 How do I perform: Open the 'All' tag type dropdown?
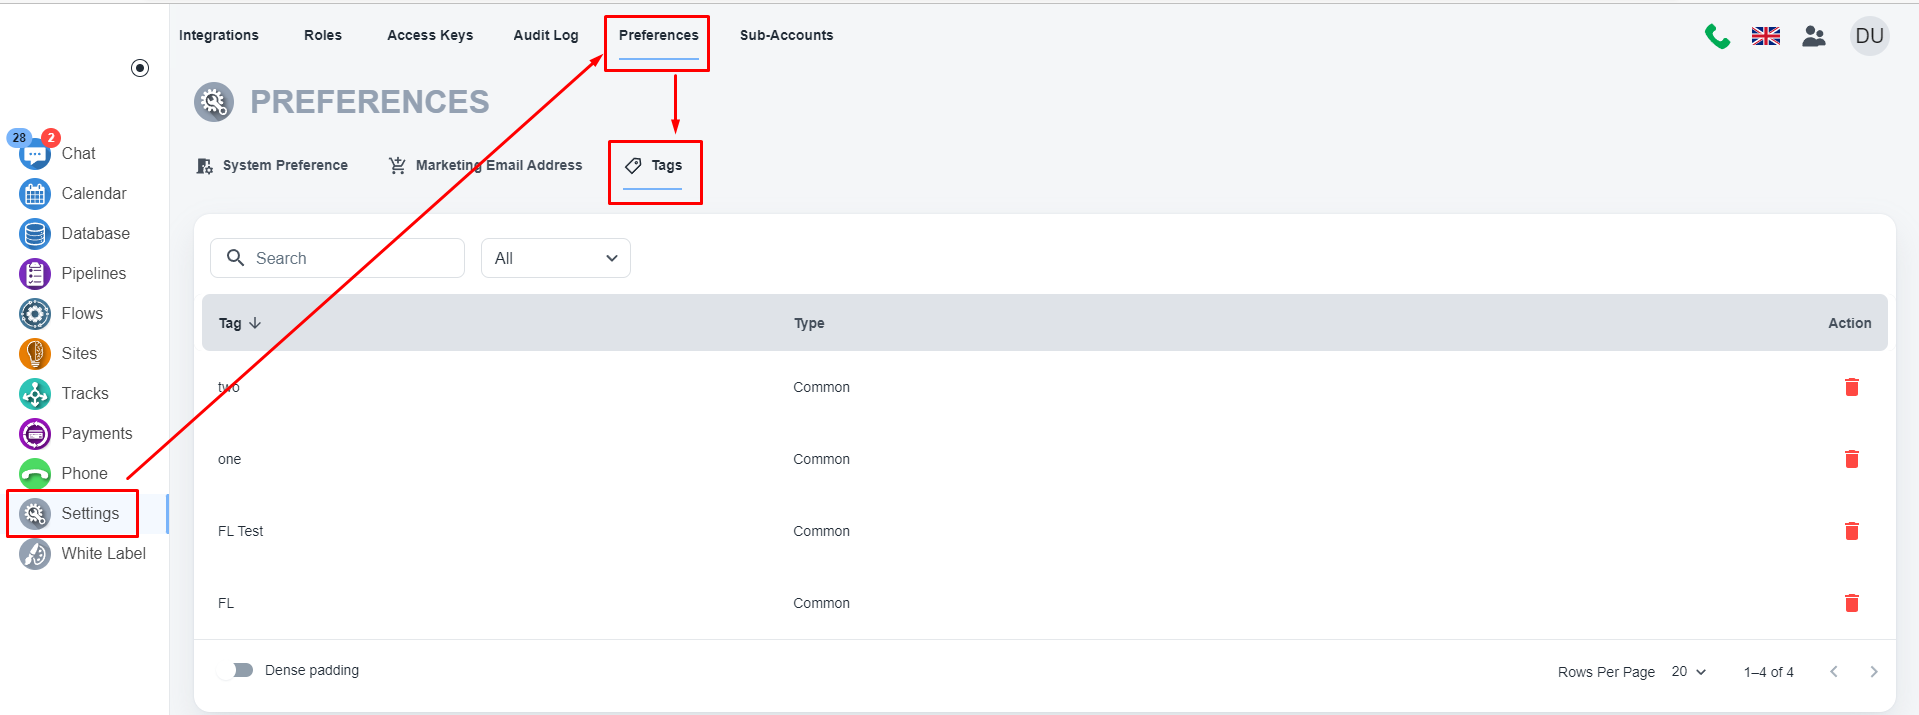pyautogui.click(x=555, y=258)
